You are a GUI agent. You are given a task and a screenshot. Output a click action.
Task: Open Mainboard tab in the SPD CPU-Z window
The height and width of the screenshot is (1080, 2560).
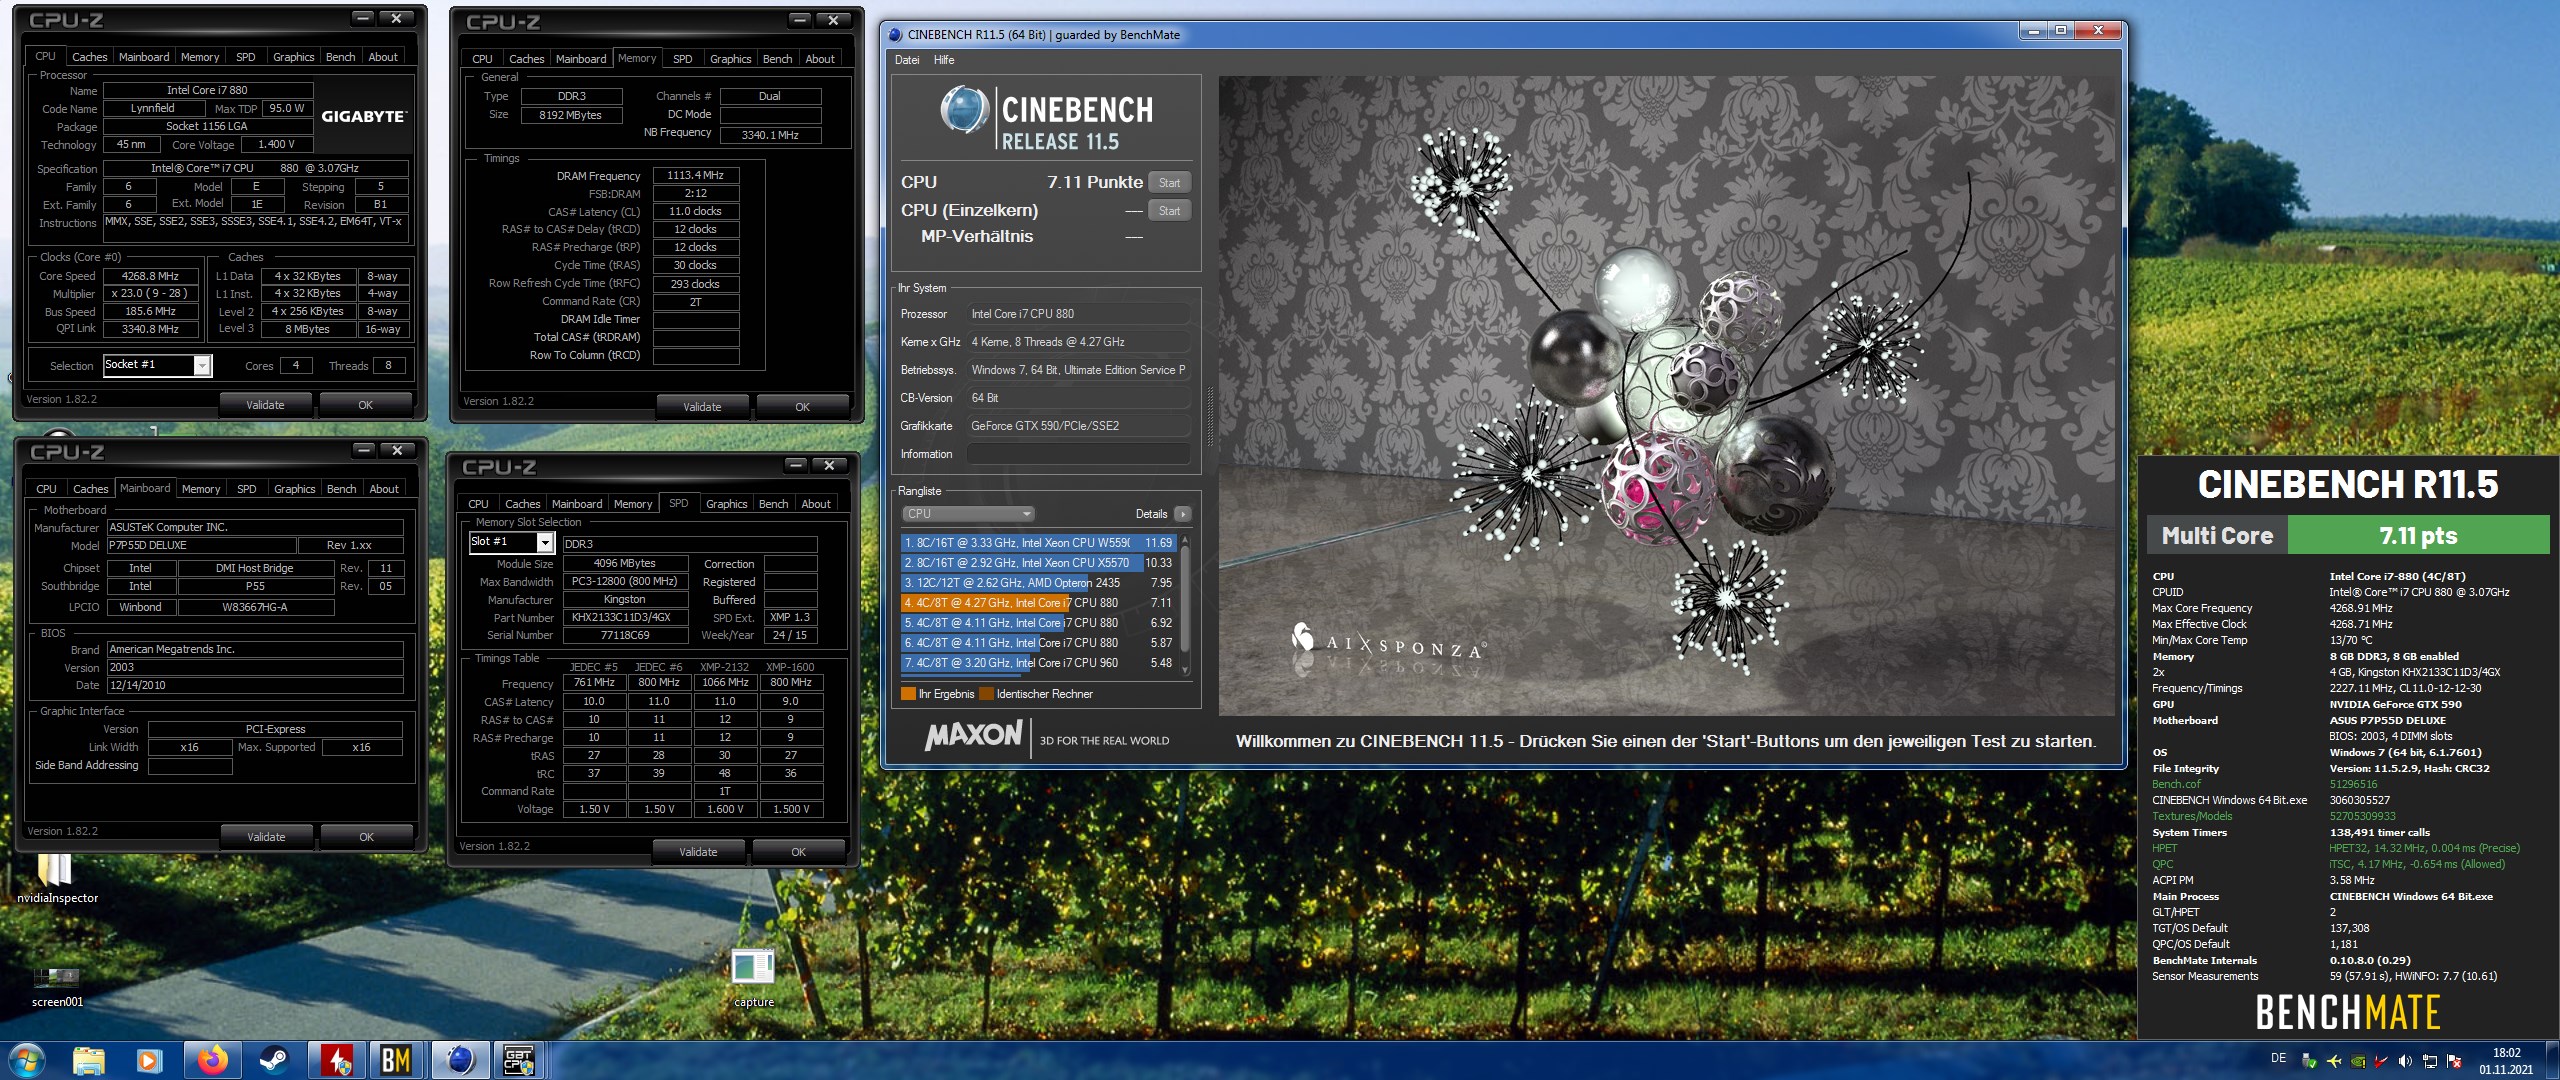tap(577, 504)
